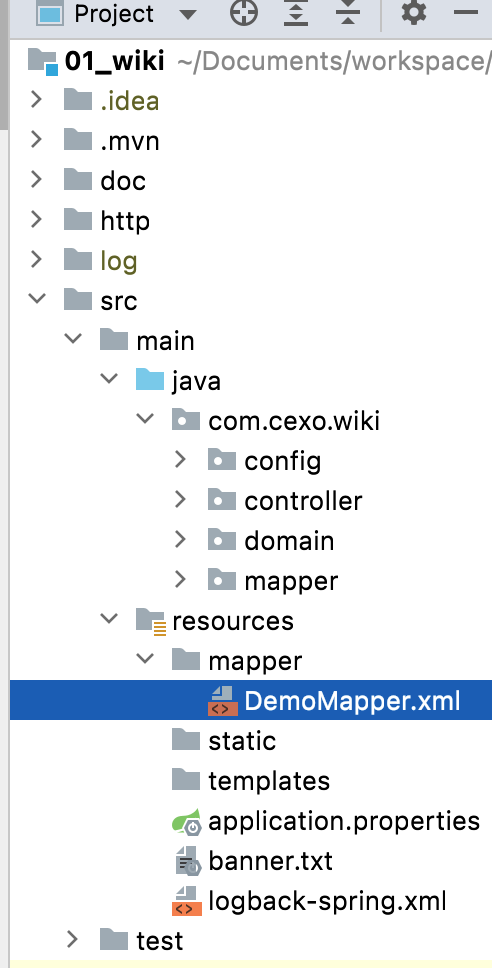Click the resources root folder icon

(x=151, y=620)
